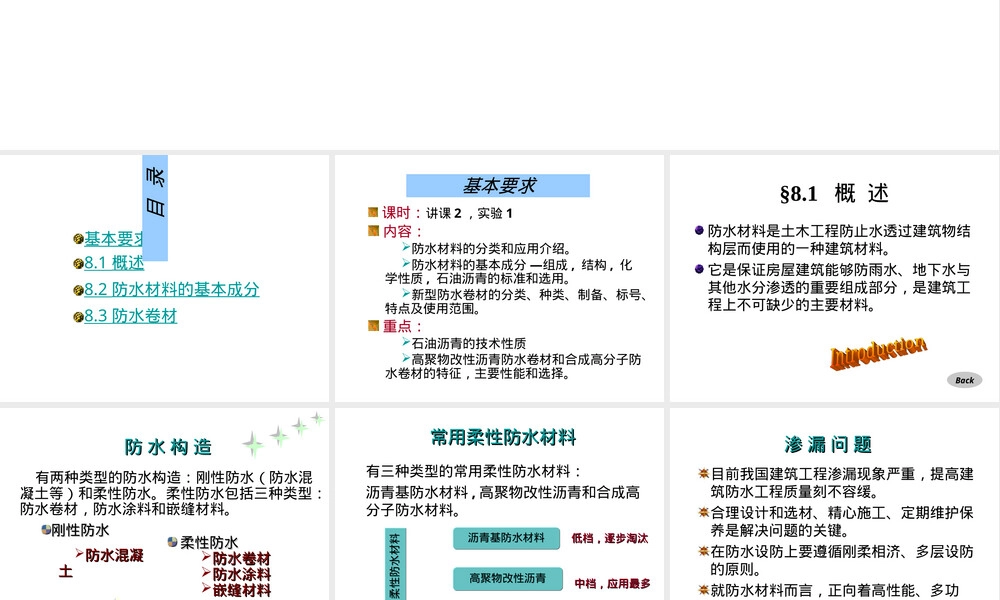Click the star bullet beside 合理设计和选材
Viewport: 1000px width, 600px height.
(x=703, y=512)
